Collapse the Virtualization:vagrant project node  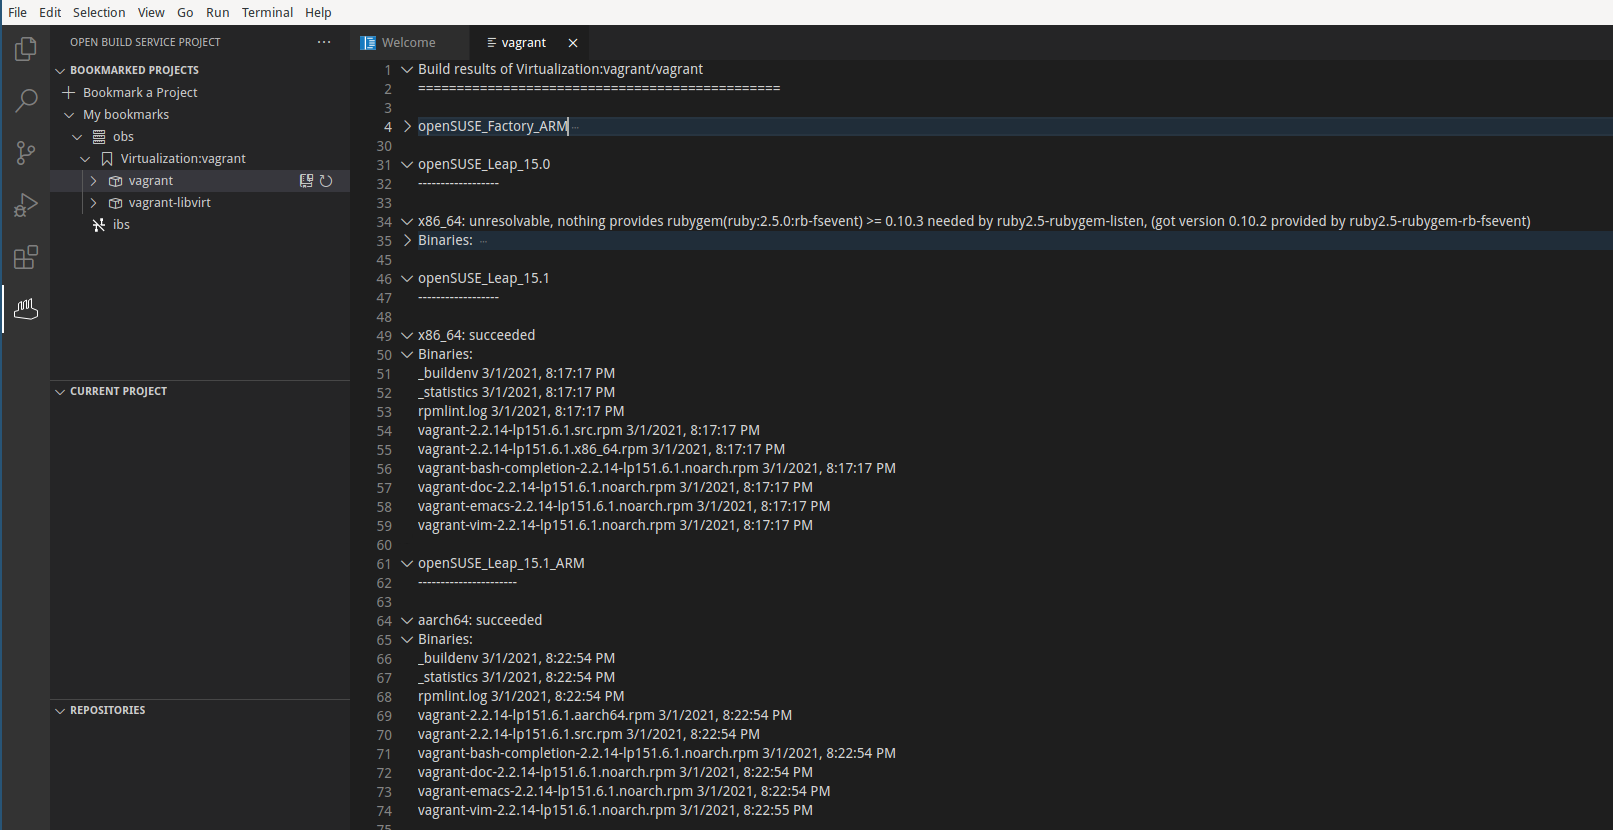coord(85,159)
